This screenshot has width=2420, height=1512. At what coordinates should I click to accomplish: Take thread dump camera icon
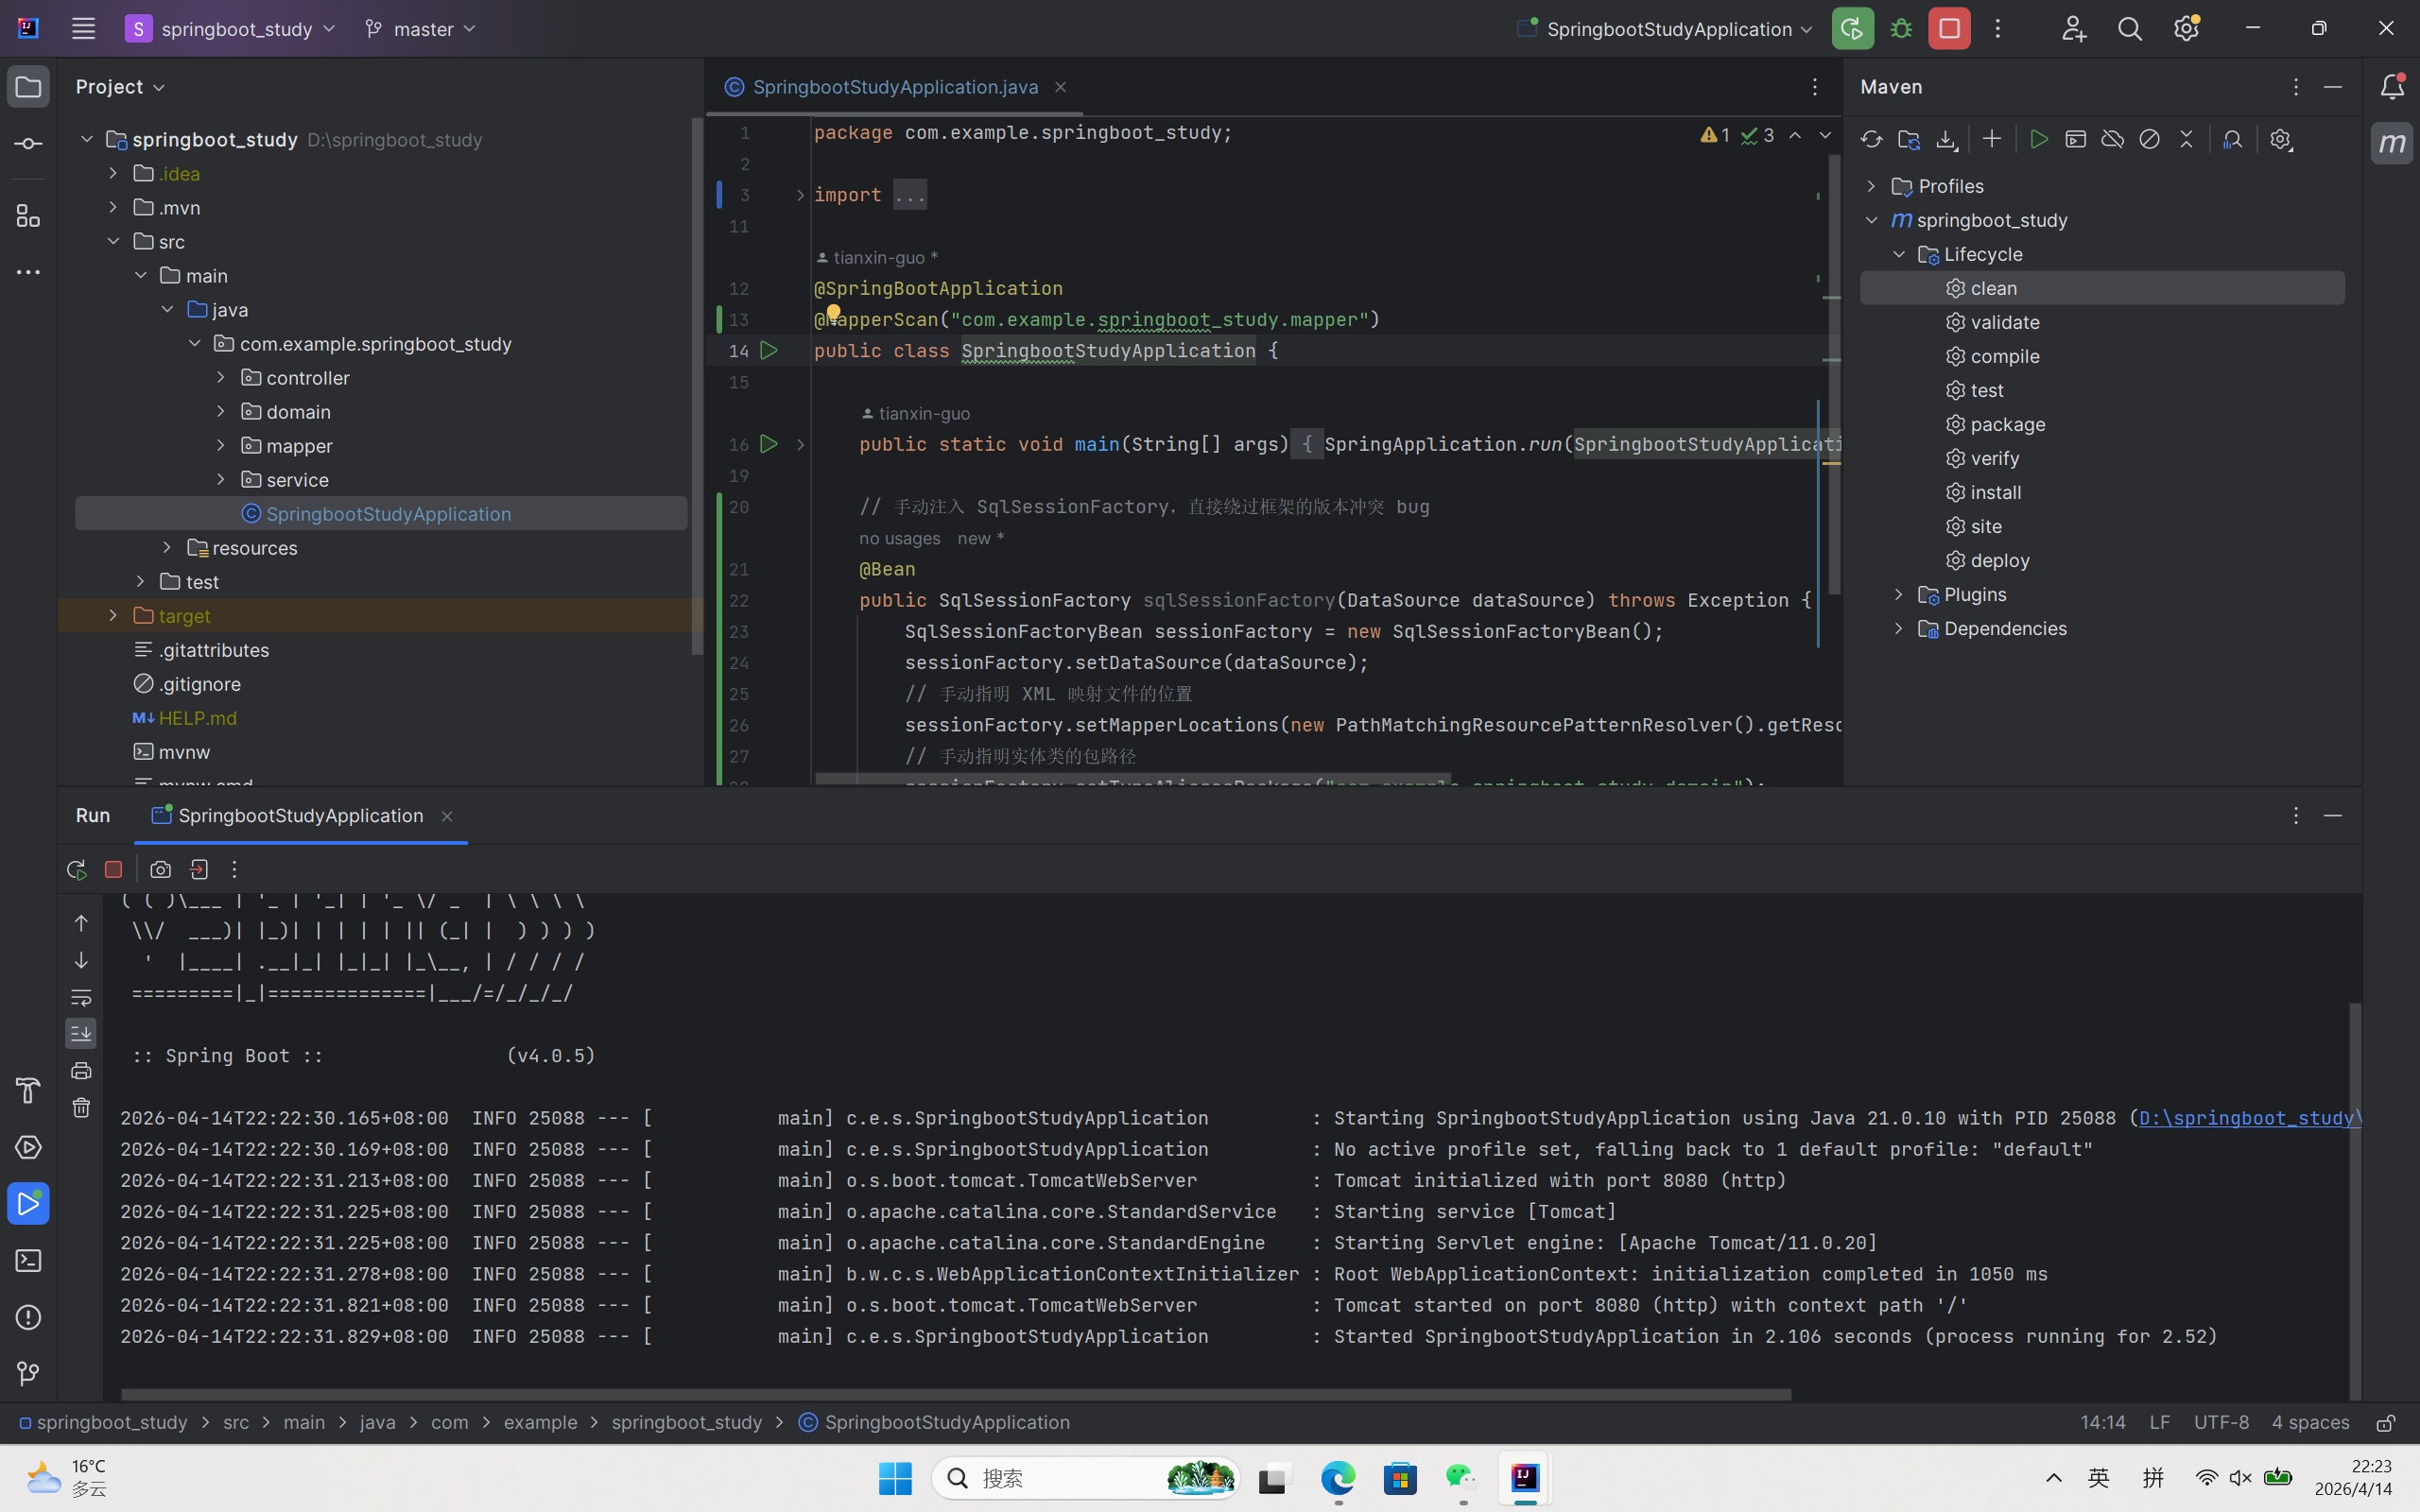pyautogui.click(x=160, y=870)
